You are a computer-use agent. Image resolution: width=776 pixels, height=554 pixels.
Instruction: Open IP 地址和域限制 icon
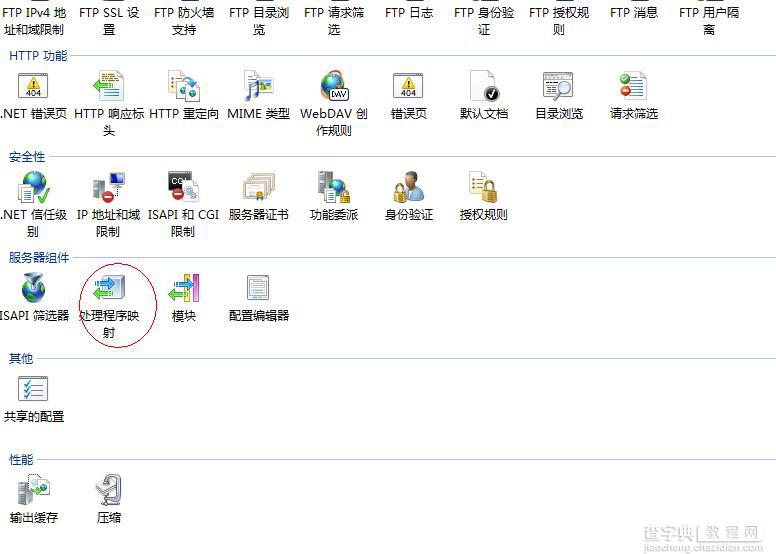pos(108,187)
